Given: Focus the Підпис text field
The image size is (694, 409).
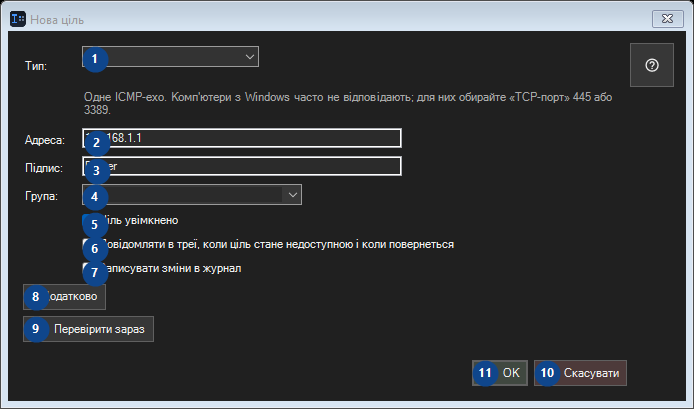Looking at the screenshot, I should pos(242,166).
